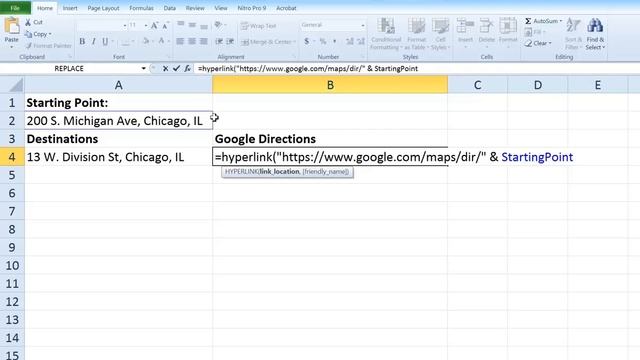Click the fx Insert Function button
Screen dimensions: 640x360
click(x=187, y=69)
